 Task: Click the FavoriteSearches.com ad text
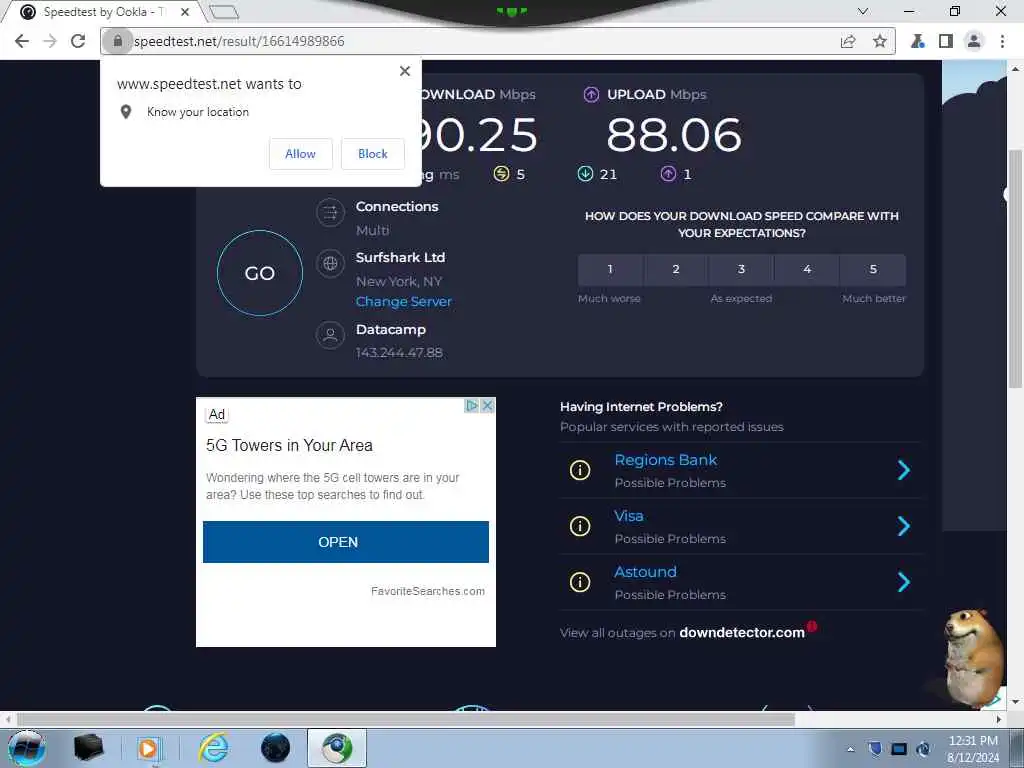pyautogui.click(x=428, y=591)
